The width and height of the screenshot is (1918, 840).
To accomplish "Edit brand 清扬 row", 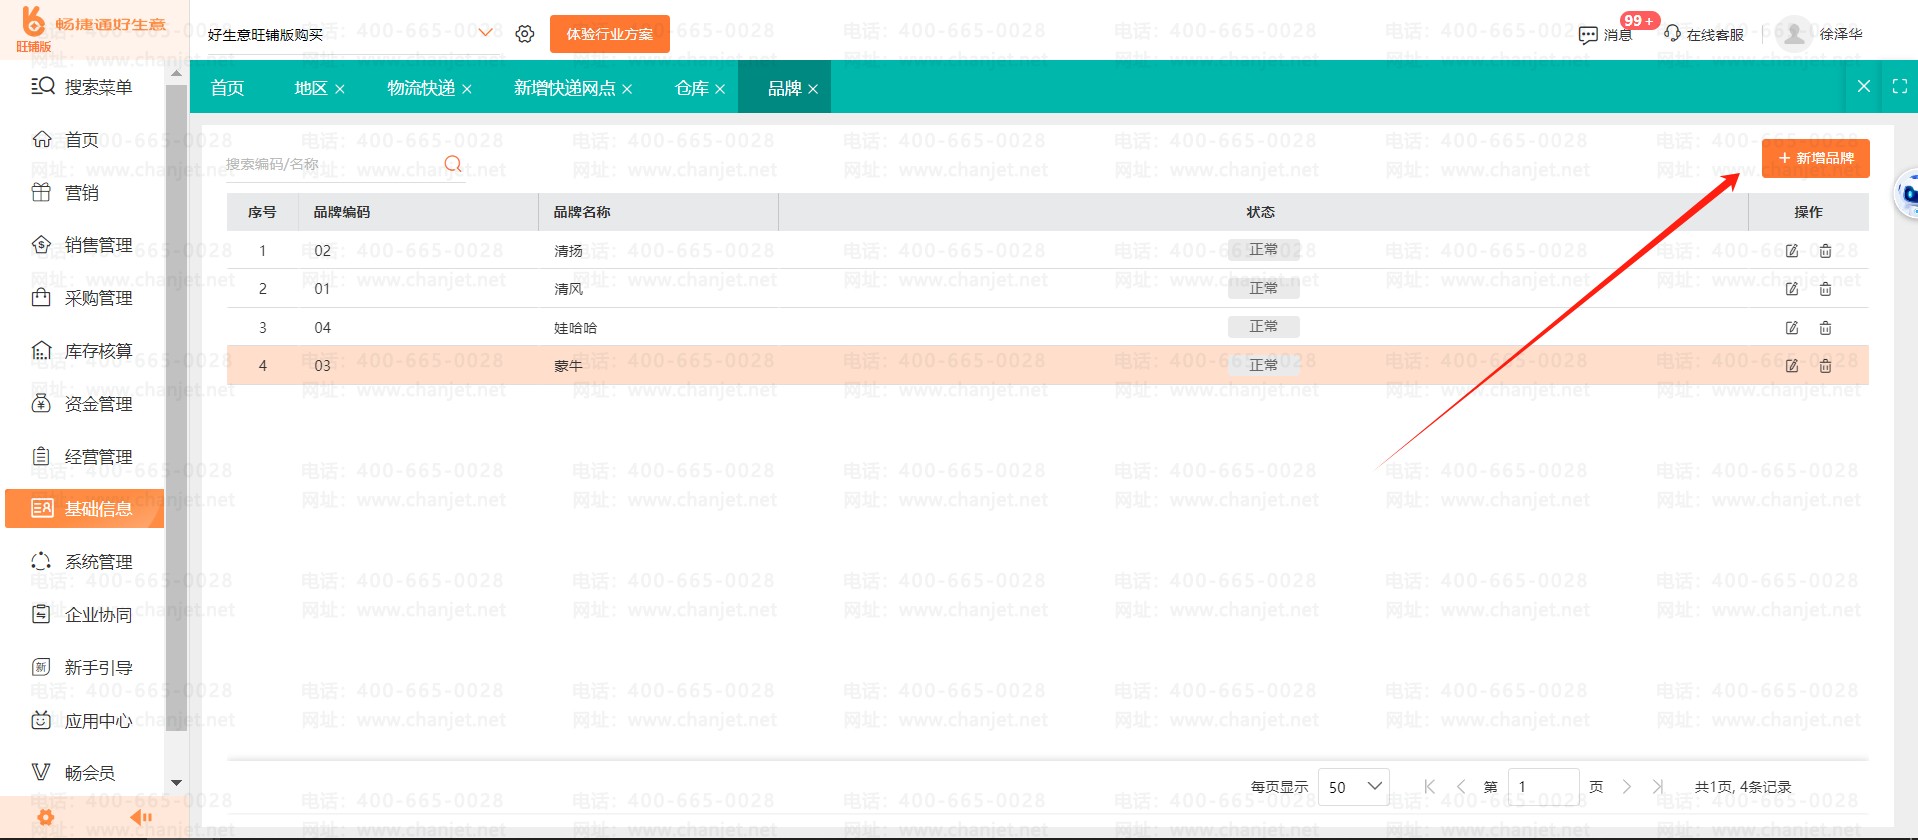I will coord(1792,251).
